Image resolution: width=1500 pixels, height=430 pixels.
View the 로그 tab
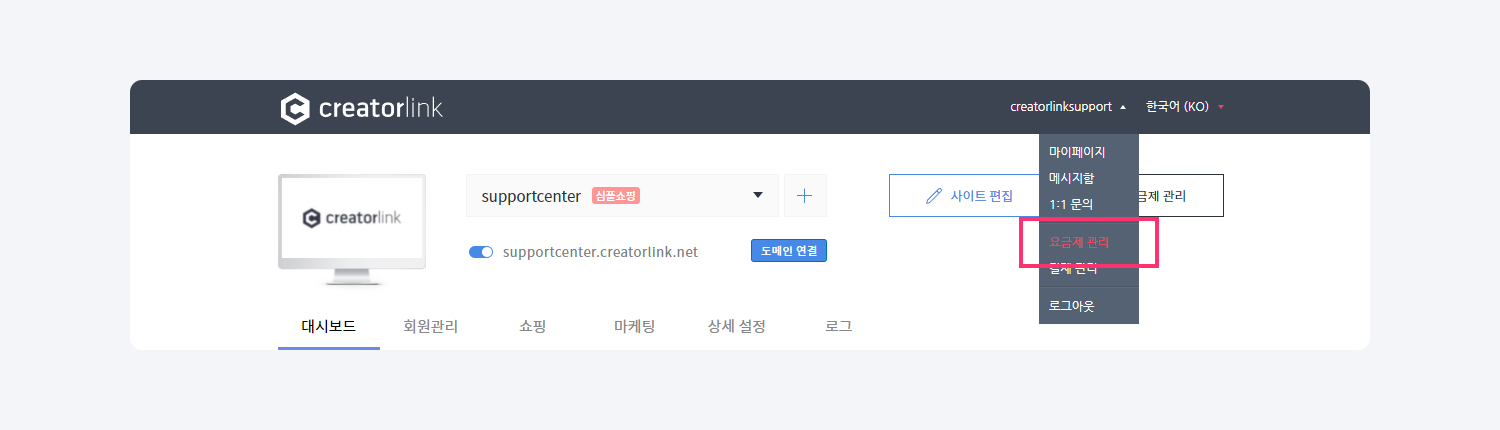point(838,326)
